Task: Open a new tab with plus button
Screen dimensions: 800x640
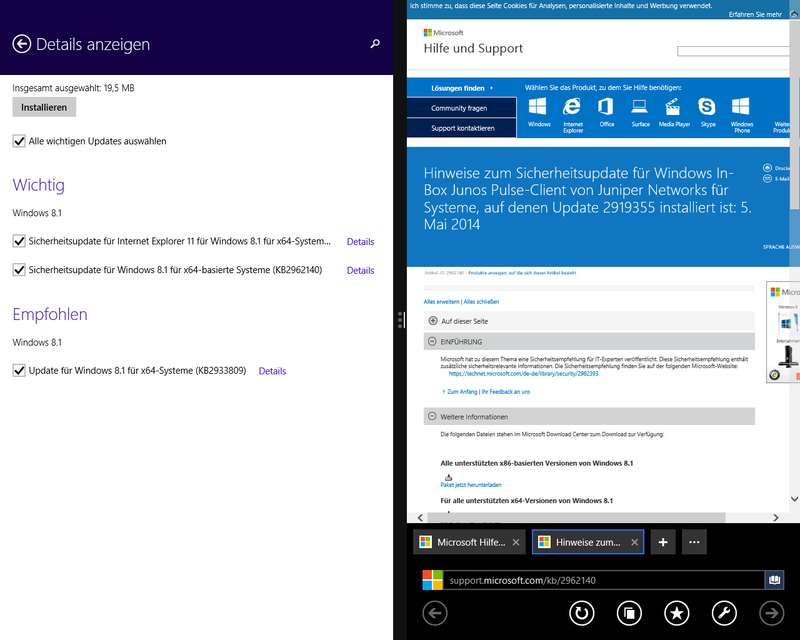Action: [663, 542]
